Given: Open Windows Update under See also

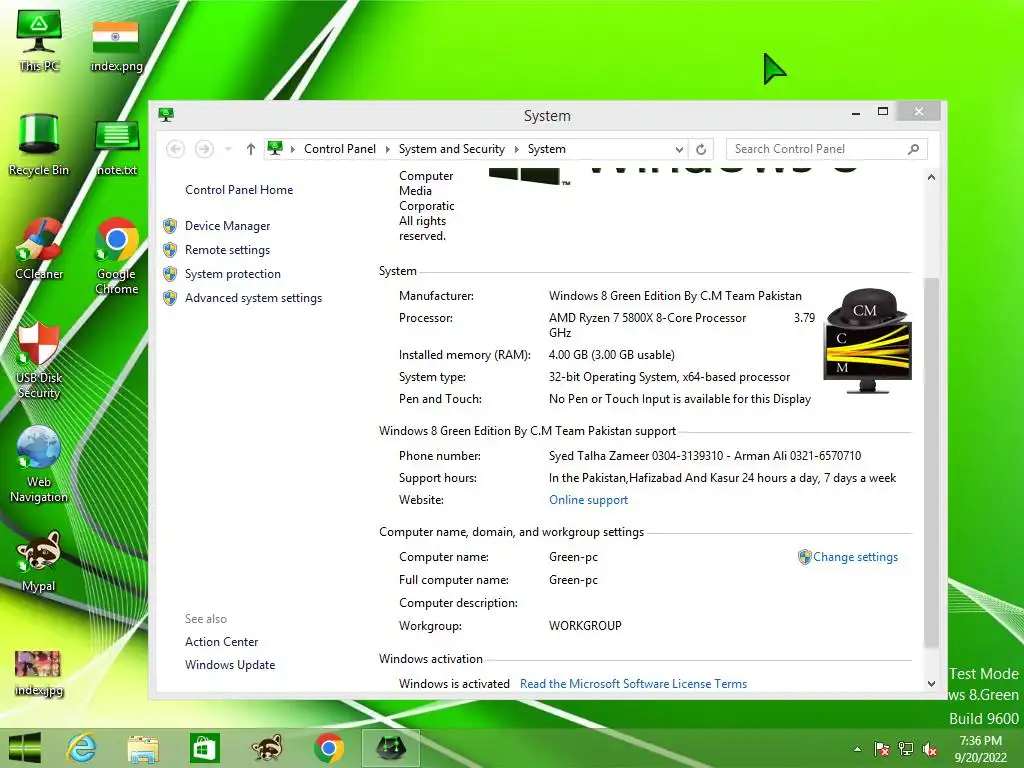Looking at the screenshot, I should pos(230,664).
